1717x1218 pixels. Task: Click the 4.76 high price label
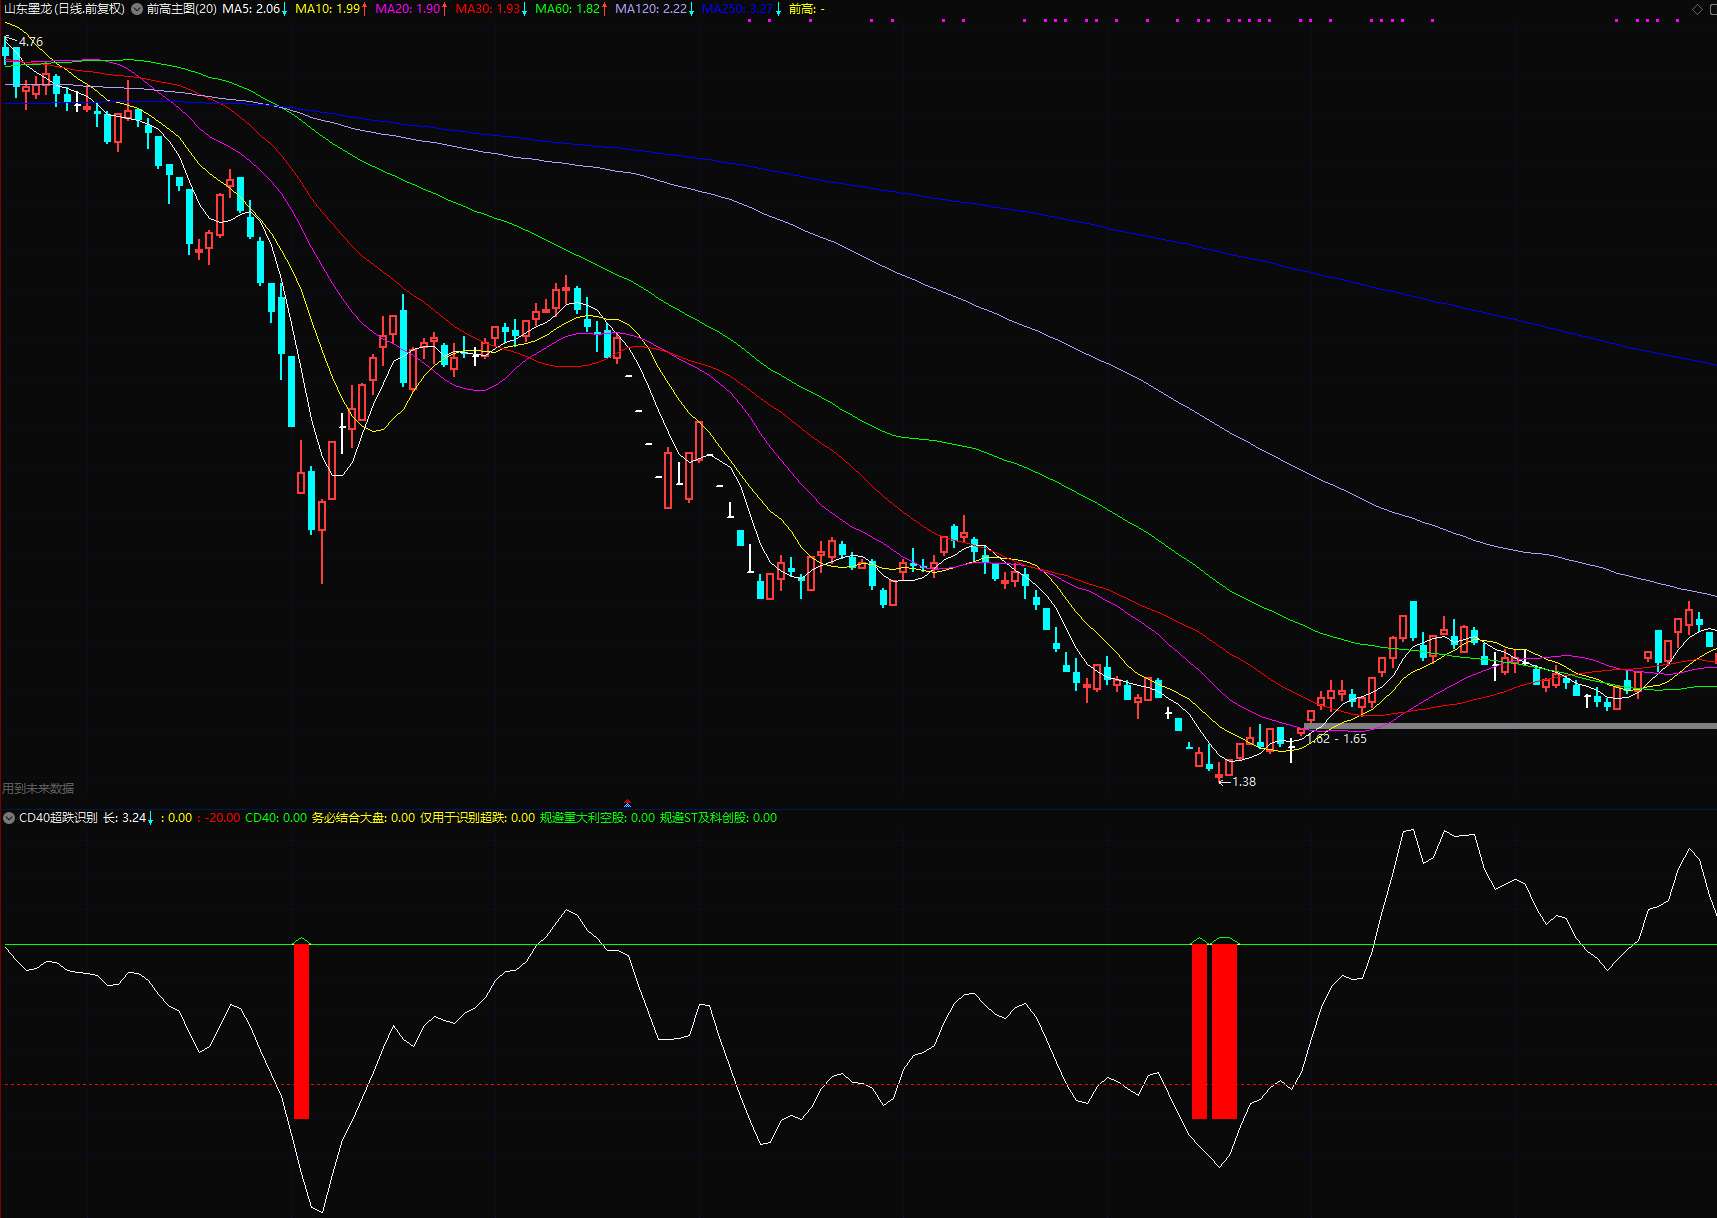pos(31,42)
